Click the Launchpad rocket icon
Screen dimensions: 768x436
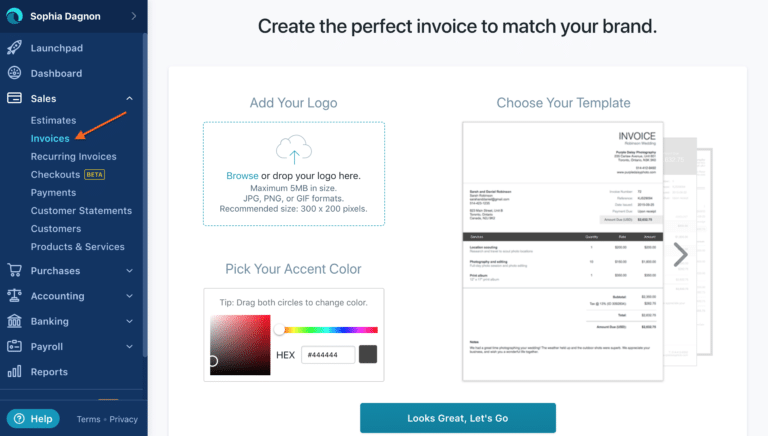[14, 48]
